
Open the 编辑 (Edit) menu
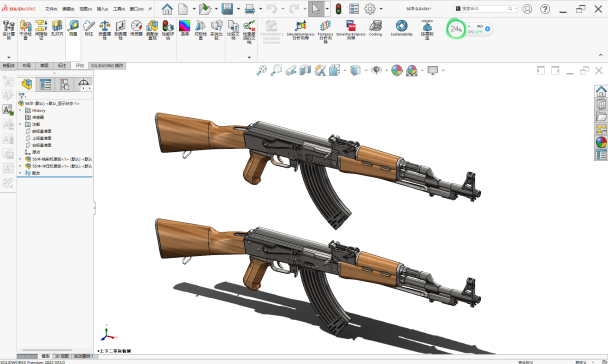68,9
